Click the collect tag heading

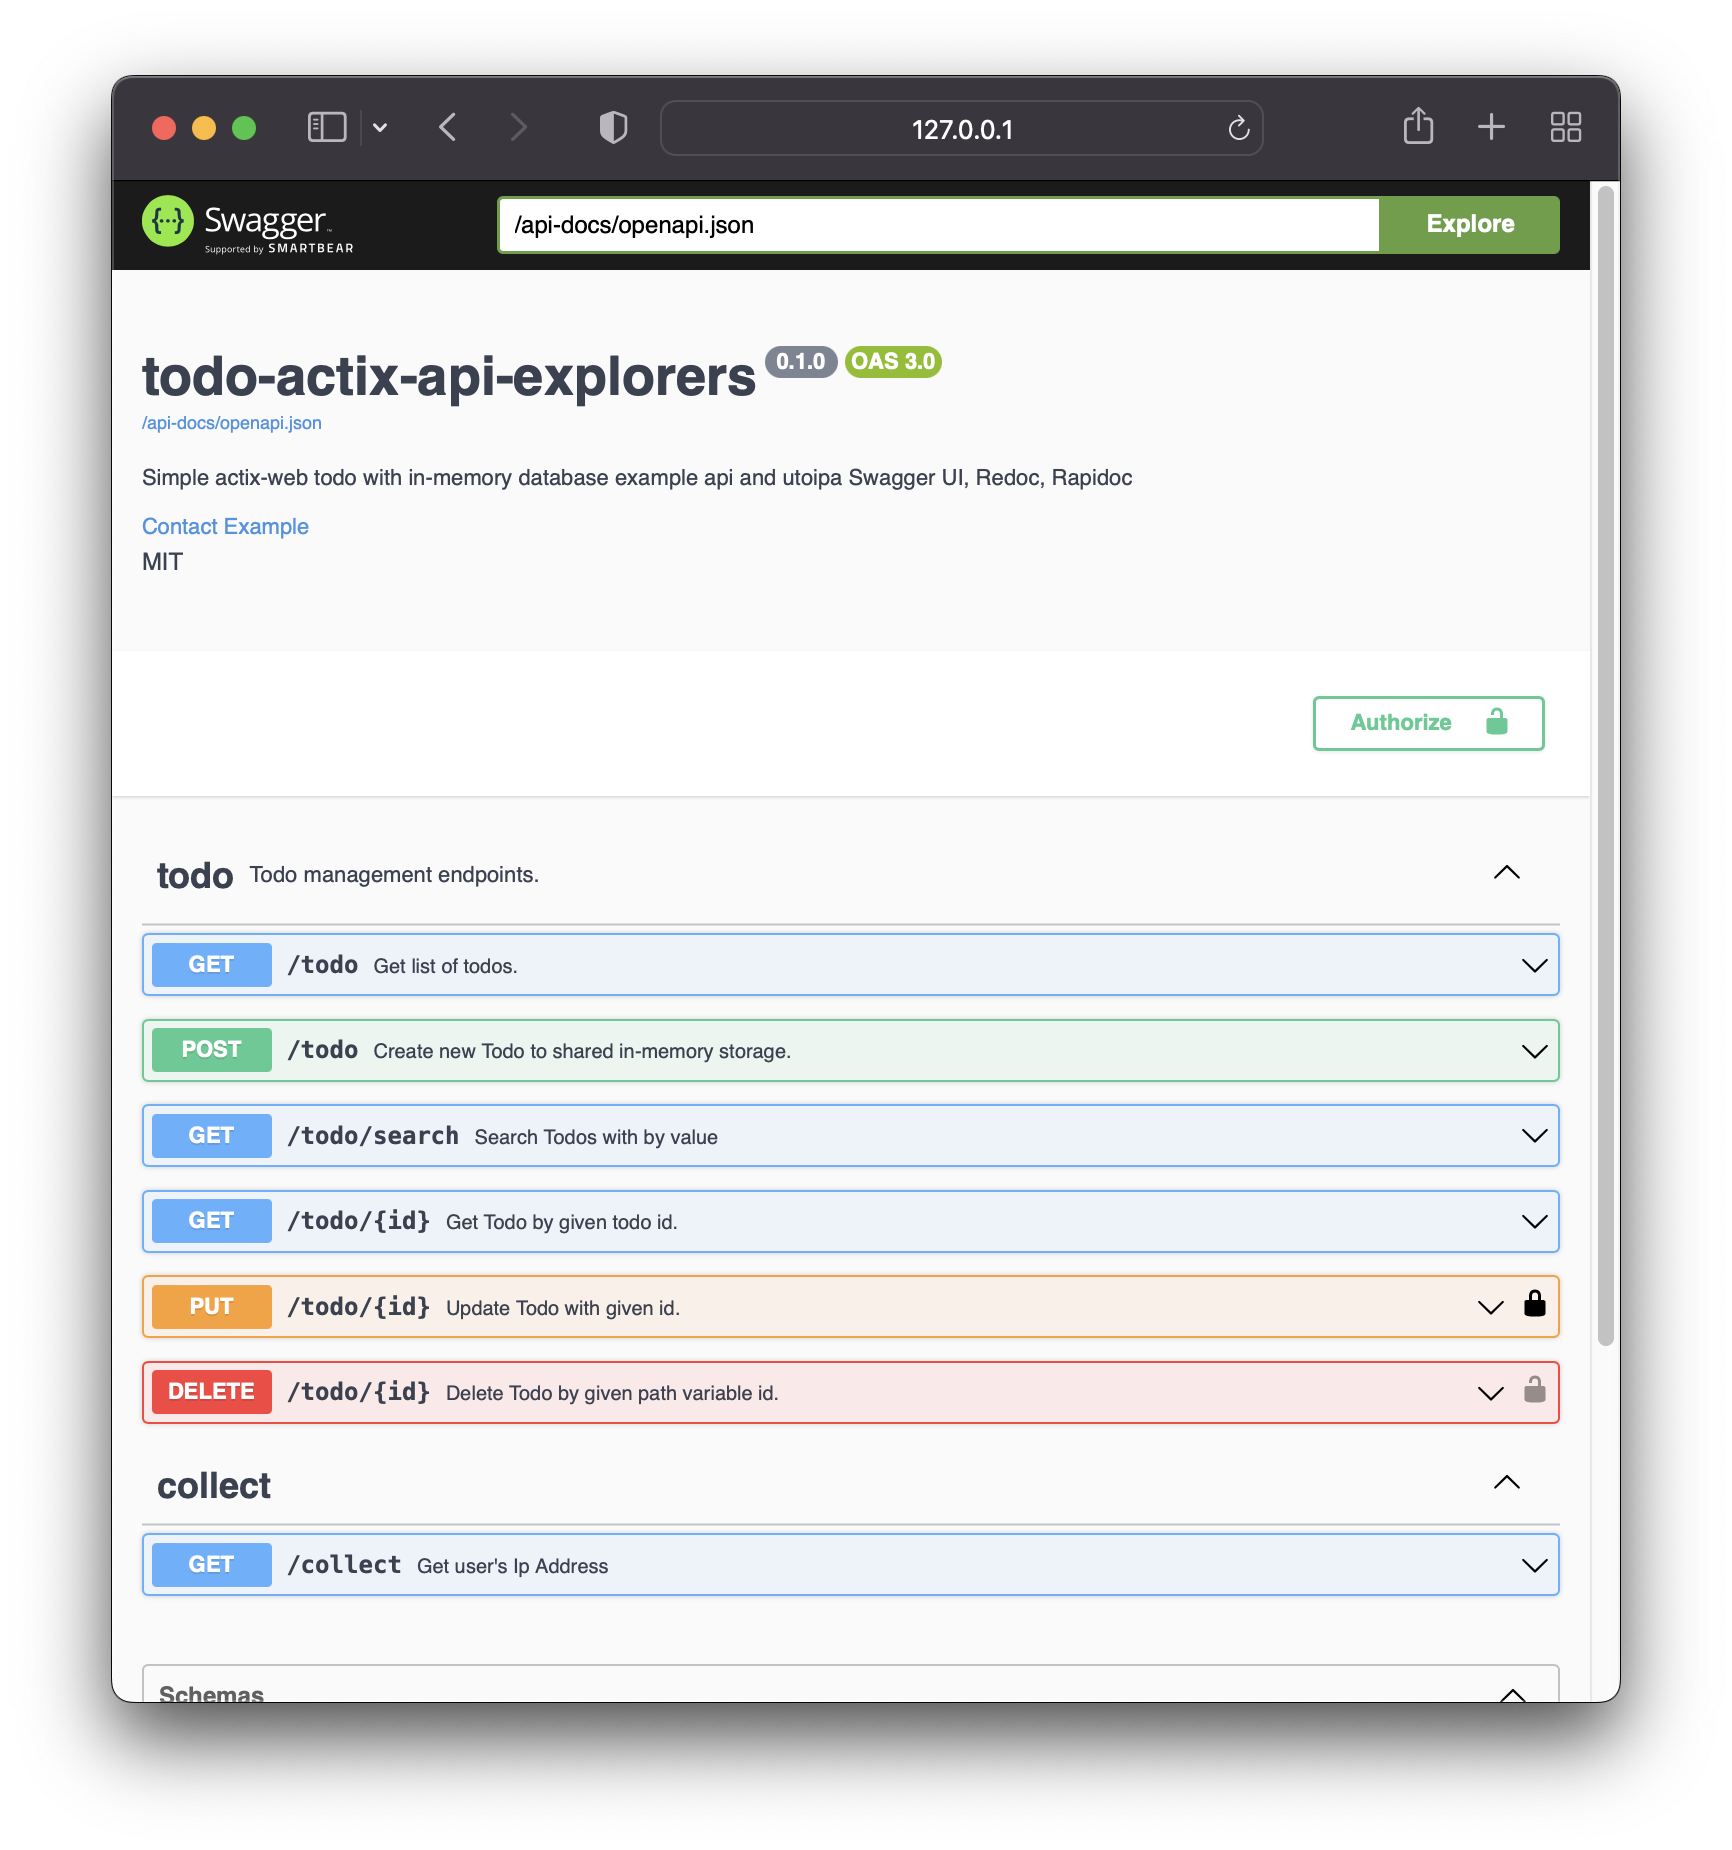[x=214, y=1486]
